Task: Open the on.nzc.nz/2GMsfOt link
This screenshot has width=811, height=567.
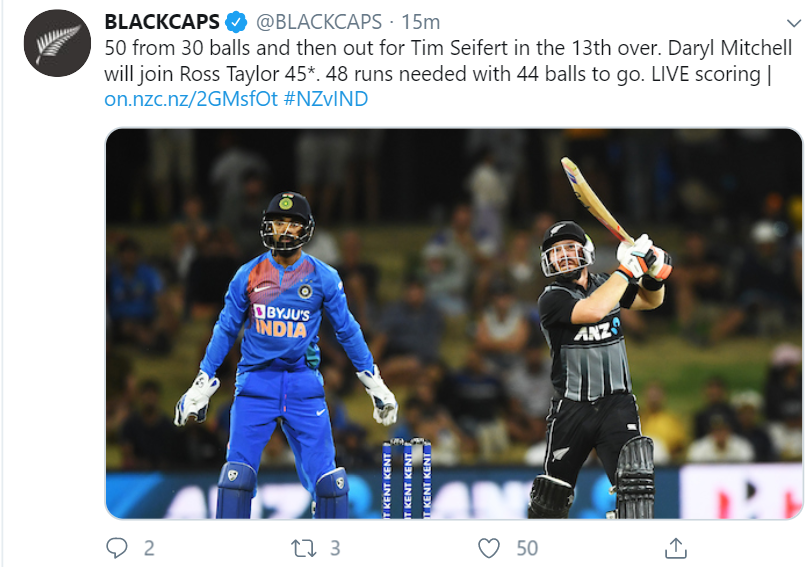Action: tap(191, 99)
